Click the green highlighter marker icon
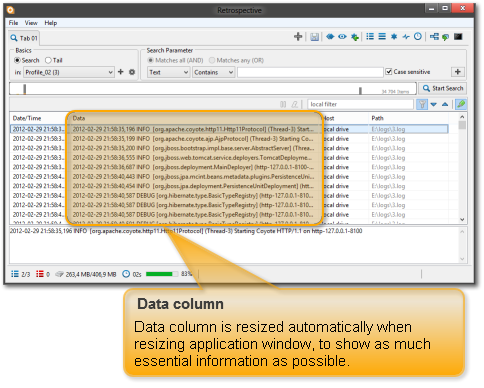This screenshot has height=388, width=484. click(461, 104)
